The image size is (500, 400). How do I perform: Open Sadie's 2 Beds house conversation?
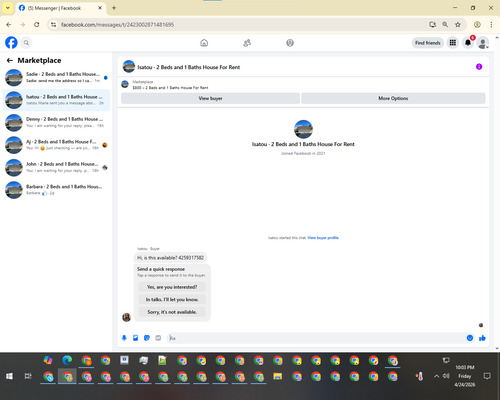[x=56, y=77]
